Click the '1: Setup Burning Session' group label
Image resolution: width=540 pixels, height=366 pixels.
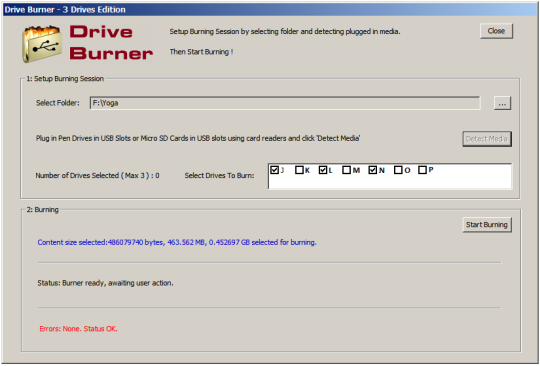65,79
